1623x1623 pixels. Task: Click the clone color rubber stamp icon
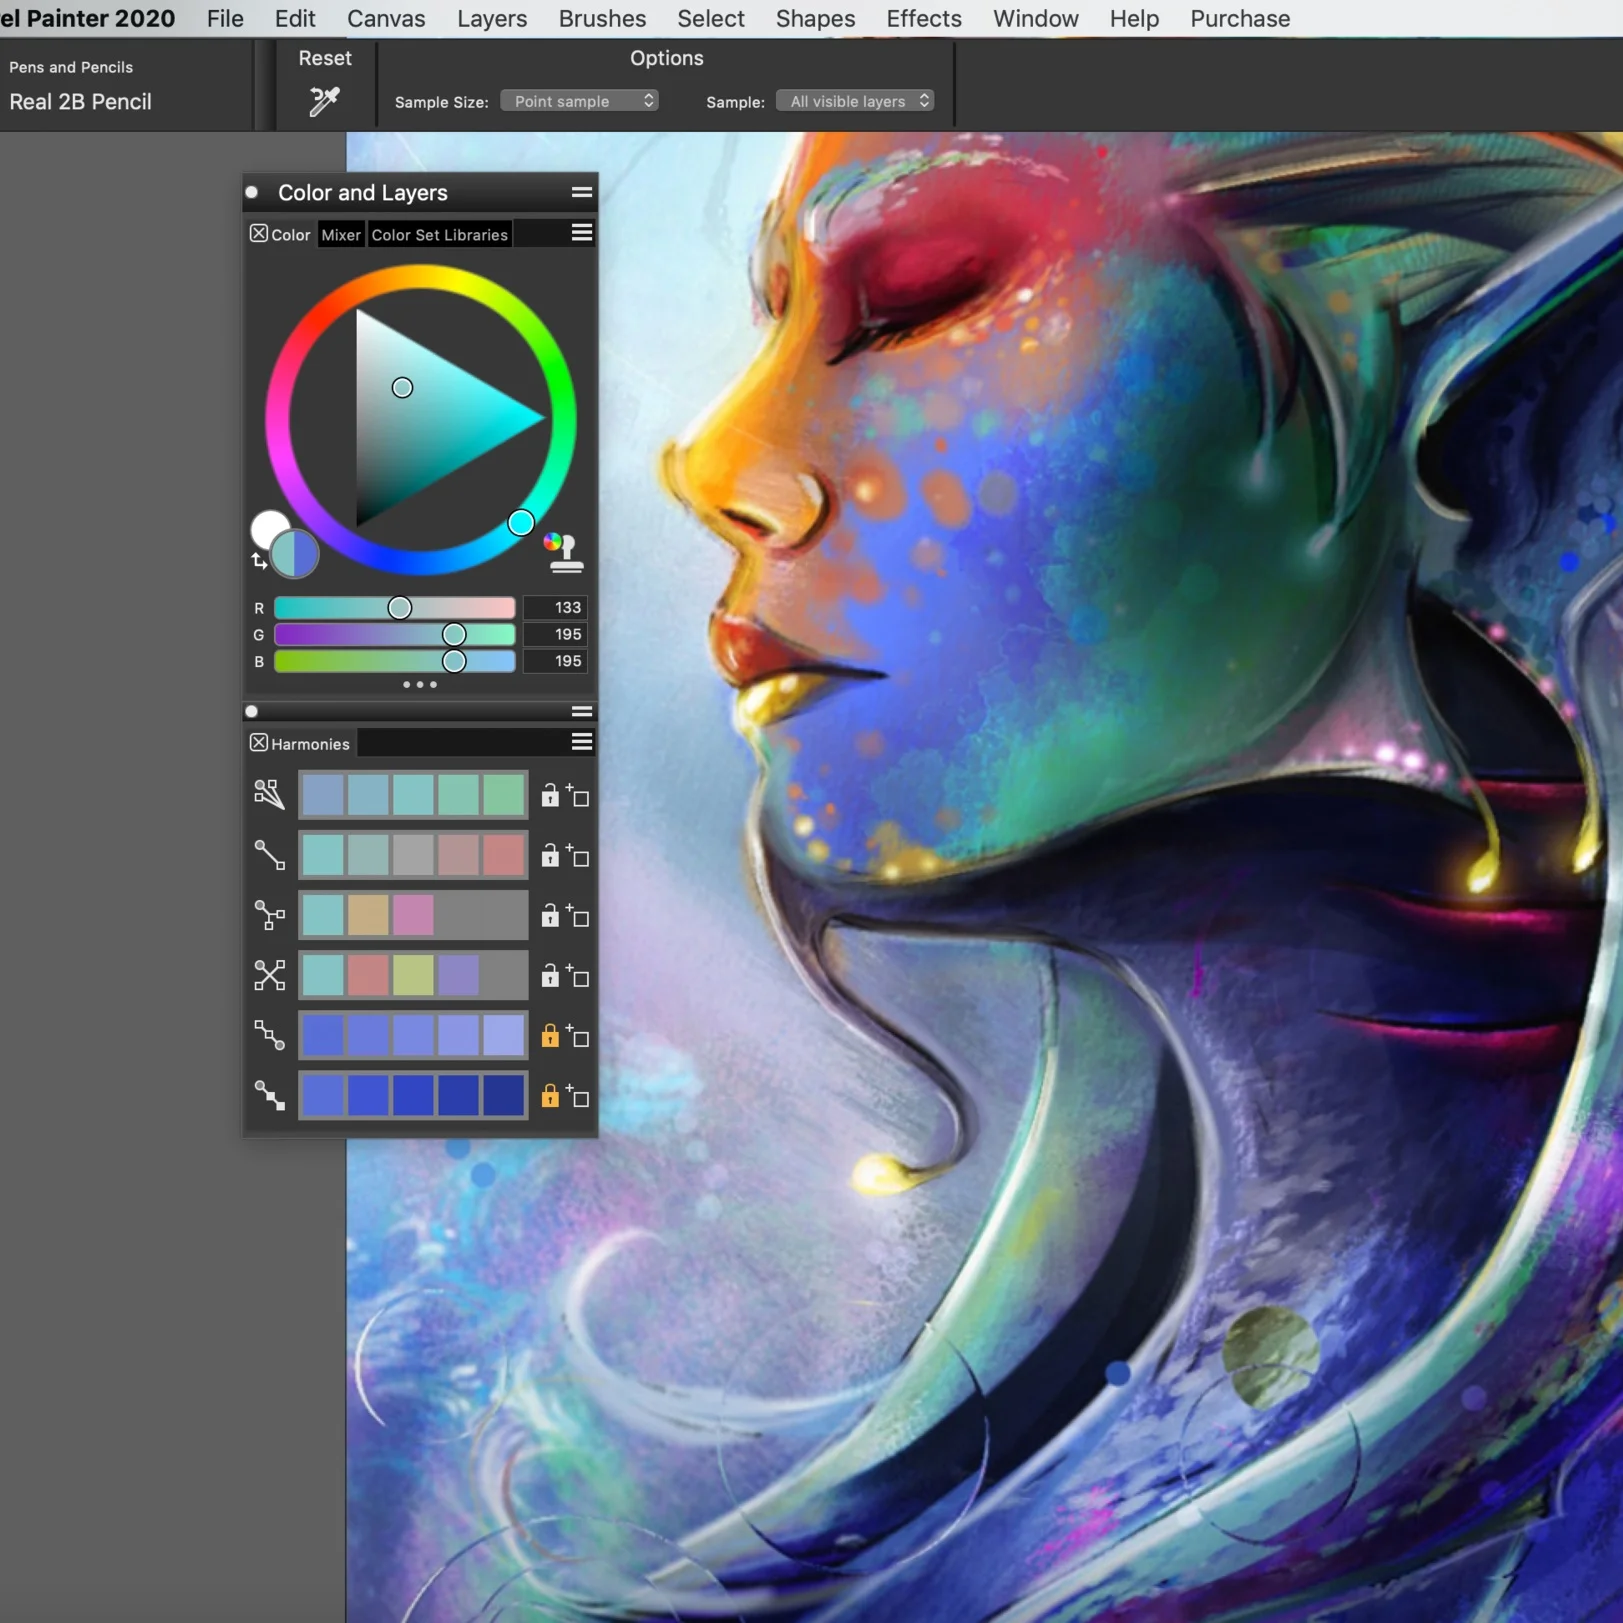point(565,553)
